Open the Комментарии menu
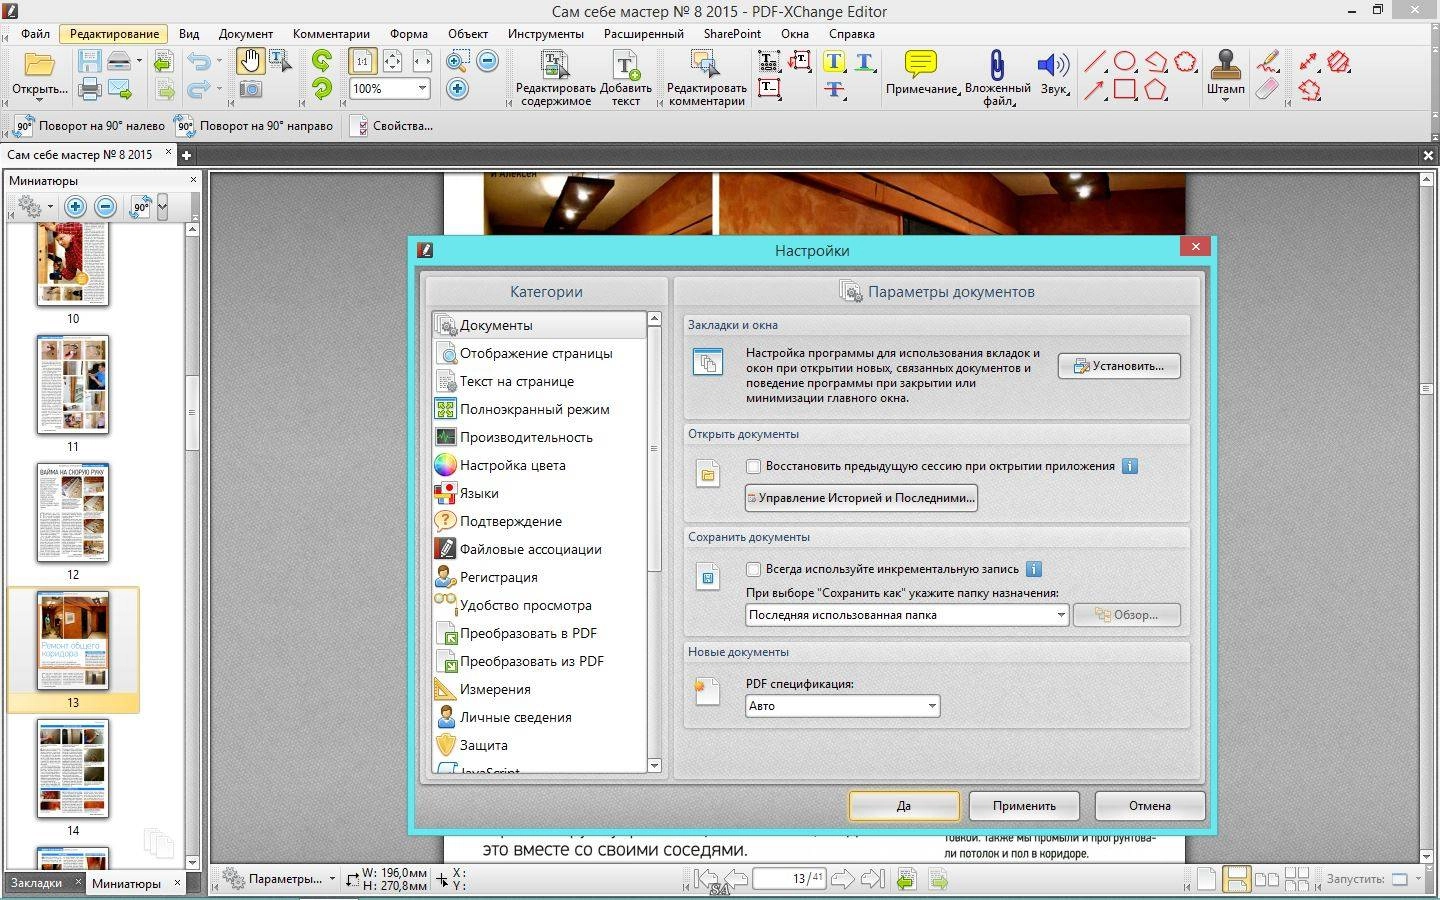 [x=331, y=33]
